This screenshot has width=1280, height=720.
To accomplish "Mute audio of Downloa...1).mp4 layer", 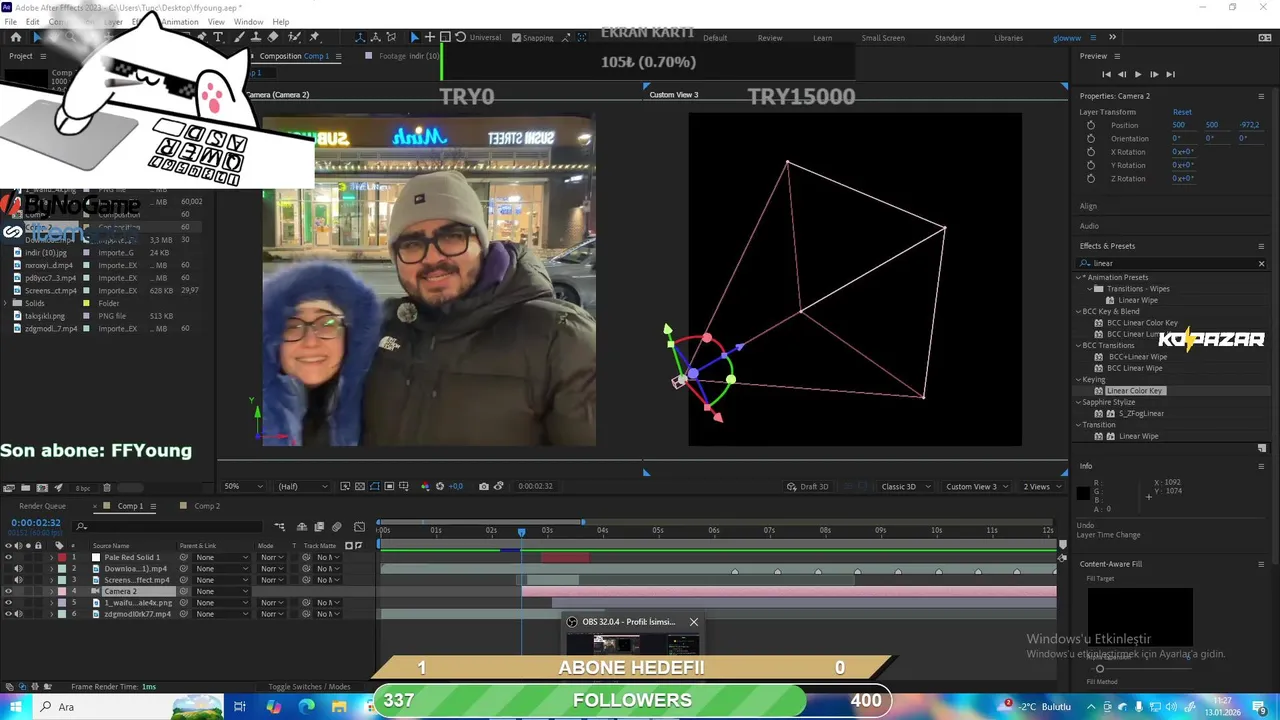I will [18, 568].
